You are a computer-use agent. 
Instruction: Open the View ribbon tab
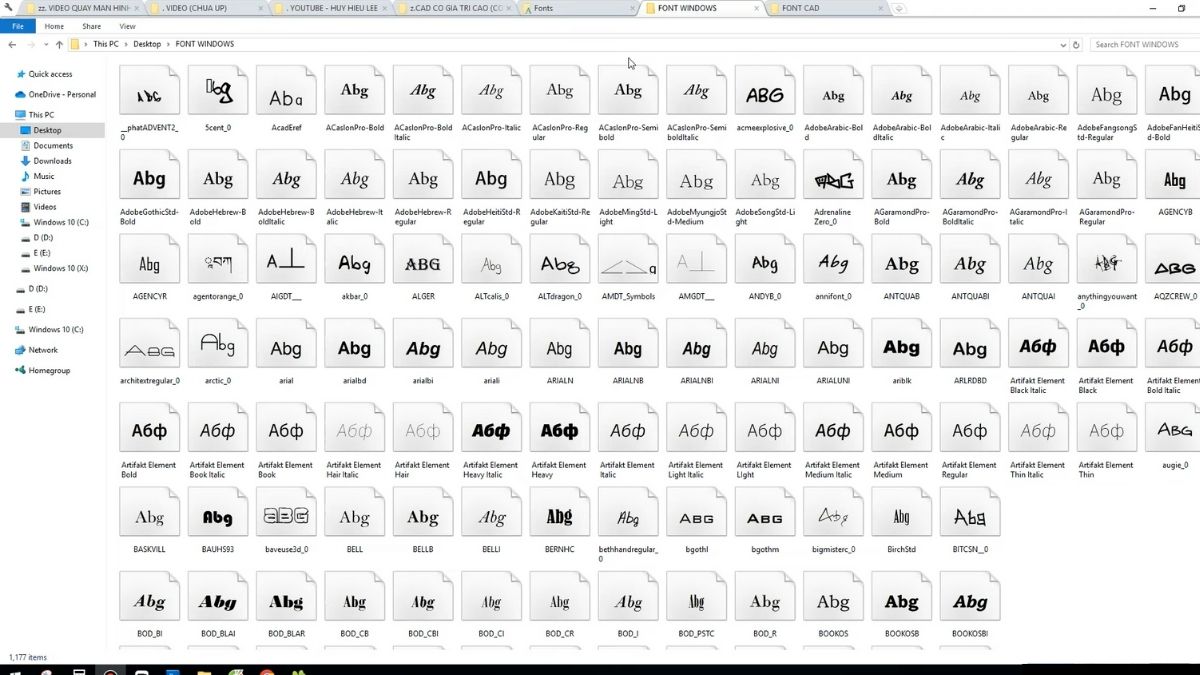[x=127, y=26]
